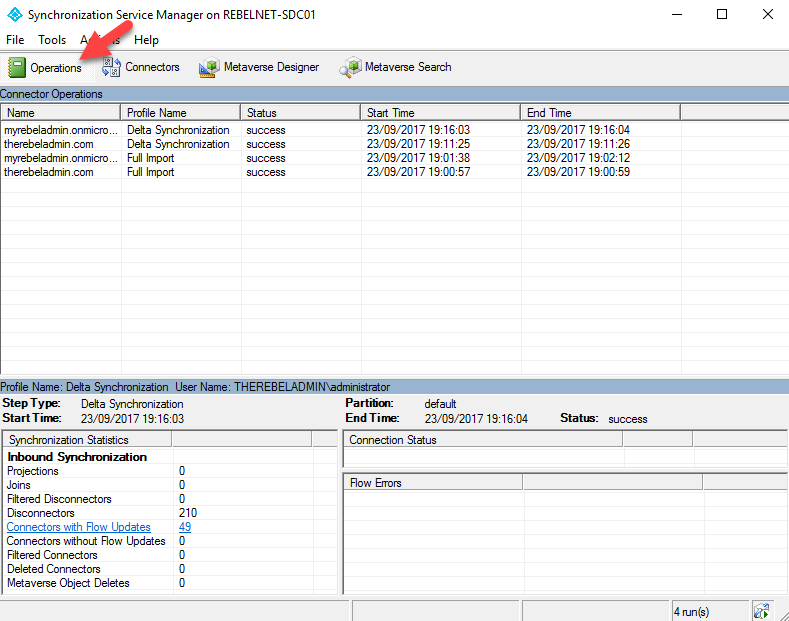The width and height of the screenshot is (789, 621).
Task: Click the Flow Errors column header
Action: pos(433,483)
